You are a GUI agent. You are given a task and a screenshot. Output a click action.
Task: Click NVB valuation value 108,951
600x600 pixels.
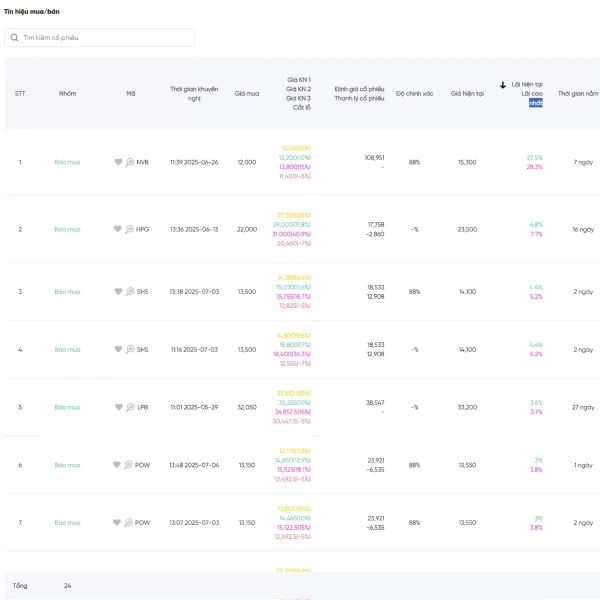click(x=374, y=158)
